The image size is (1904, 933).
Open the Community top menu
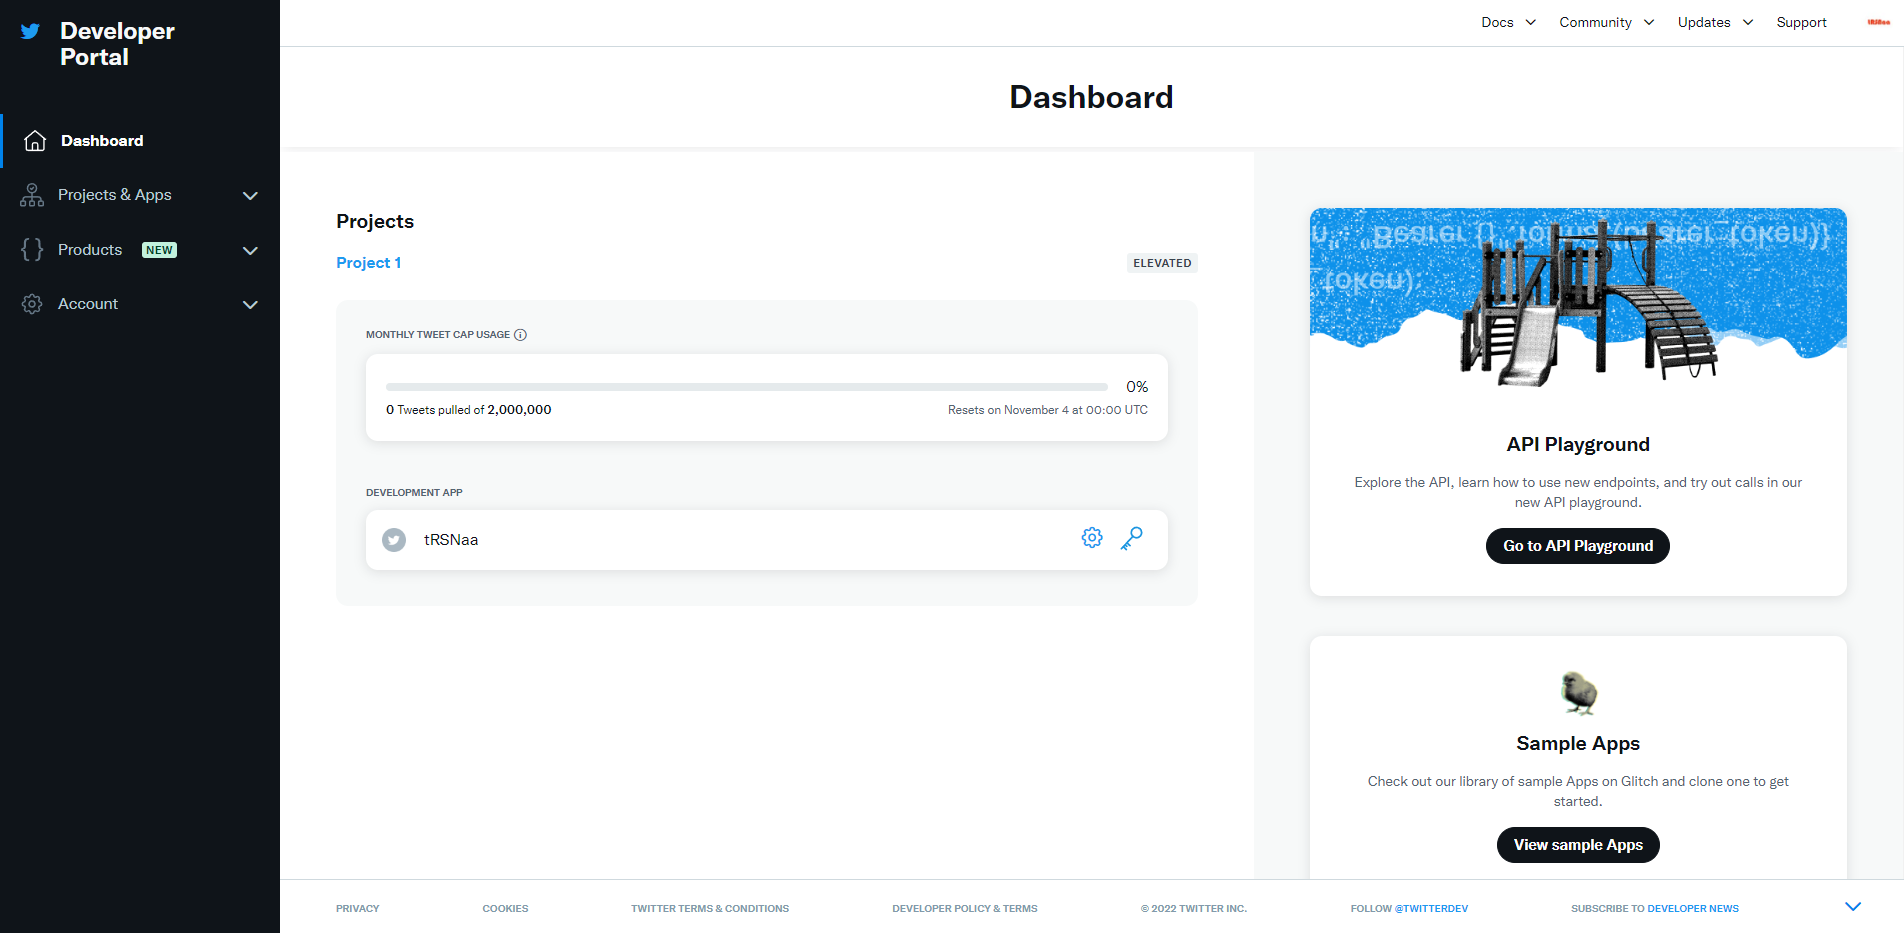[1606, 22]
